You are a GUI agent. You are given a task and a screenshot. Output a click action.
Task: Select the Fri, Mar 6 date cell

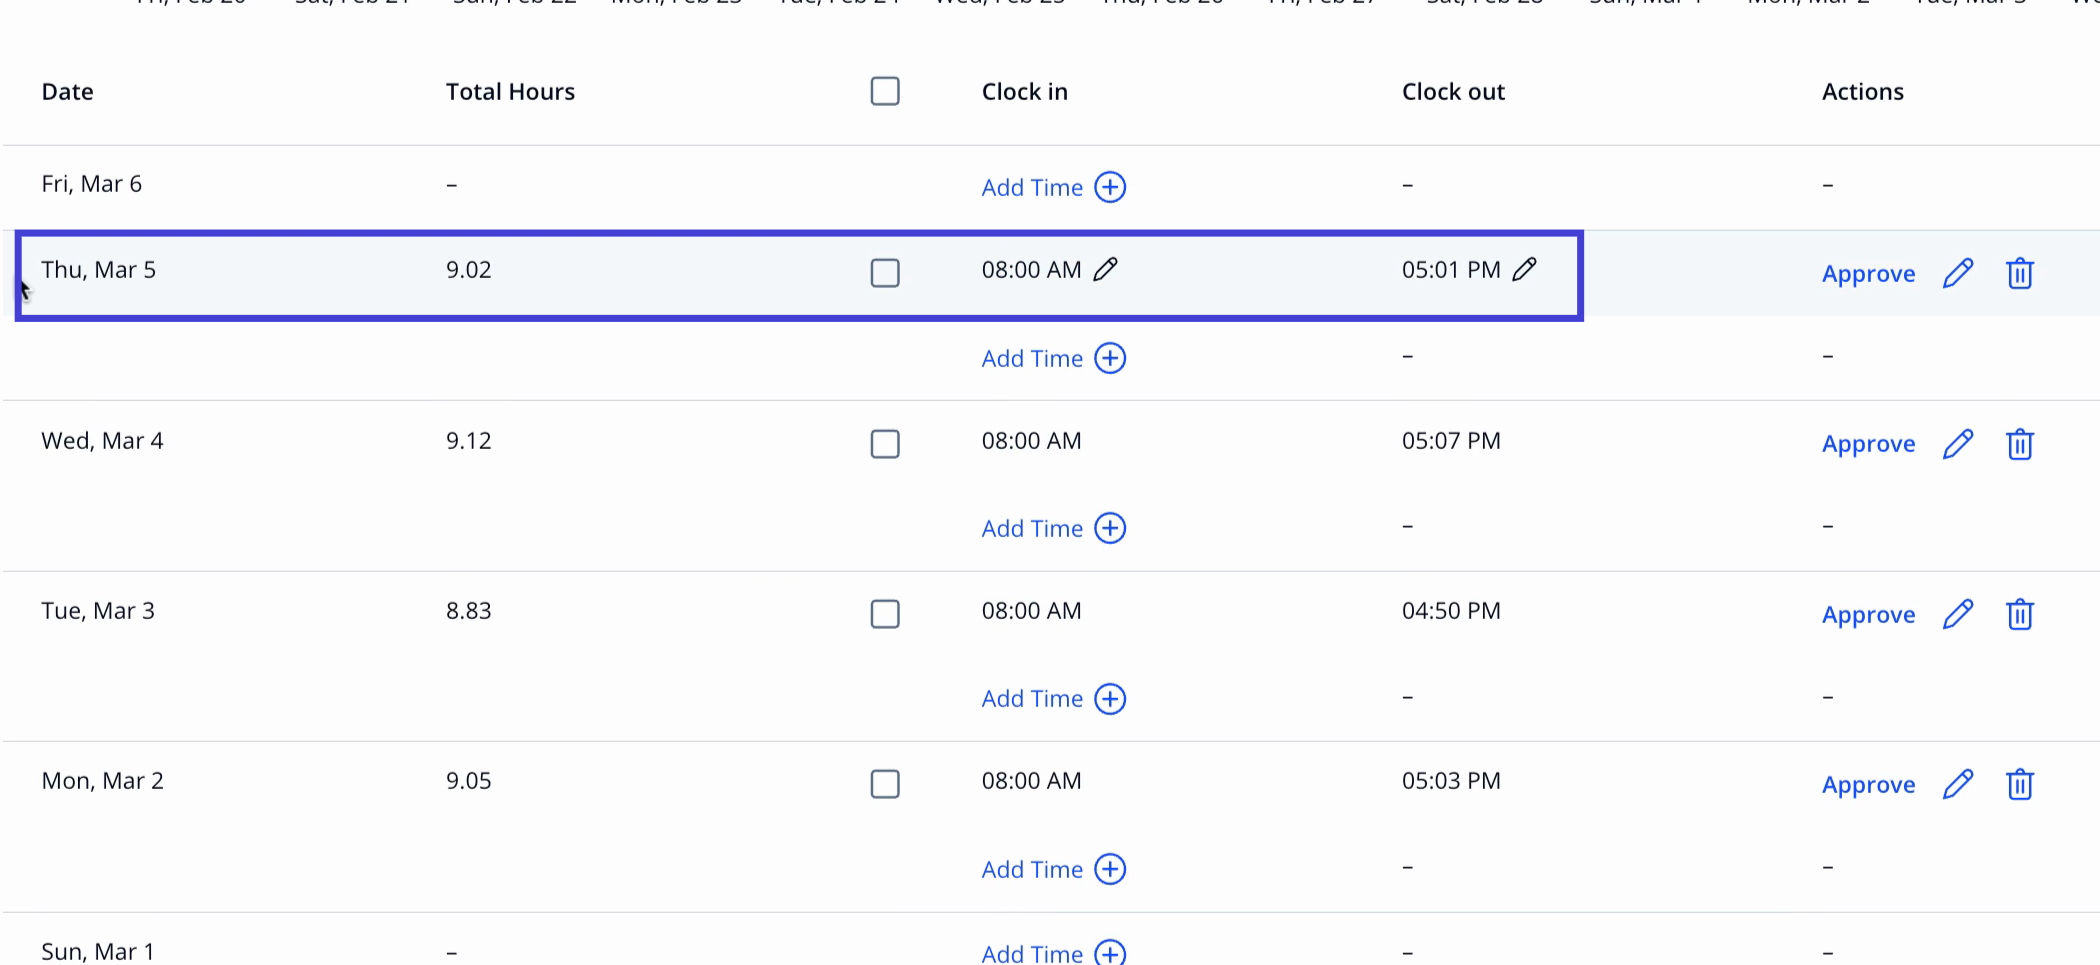tap(91, 184)
